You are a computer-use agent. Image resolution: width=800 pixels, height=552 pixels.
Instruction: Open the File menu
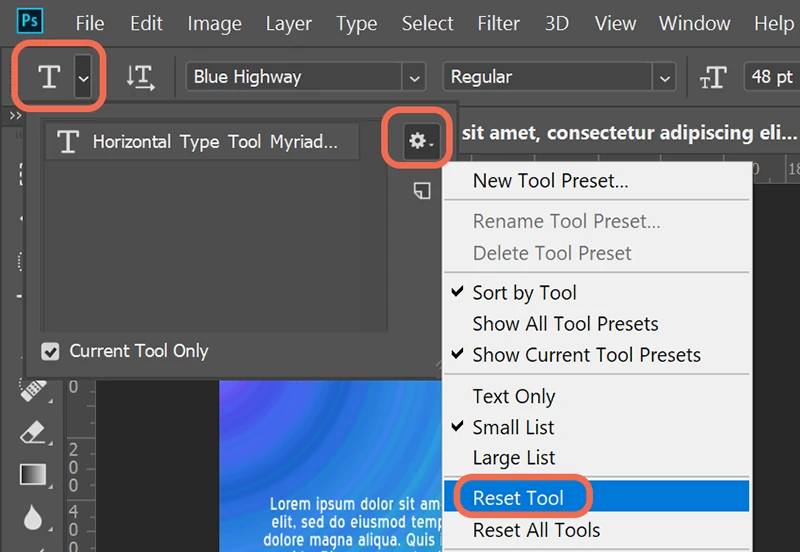click(90, 23)
